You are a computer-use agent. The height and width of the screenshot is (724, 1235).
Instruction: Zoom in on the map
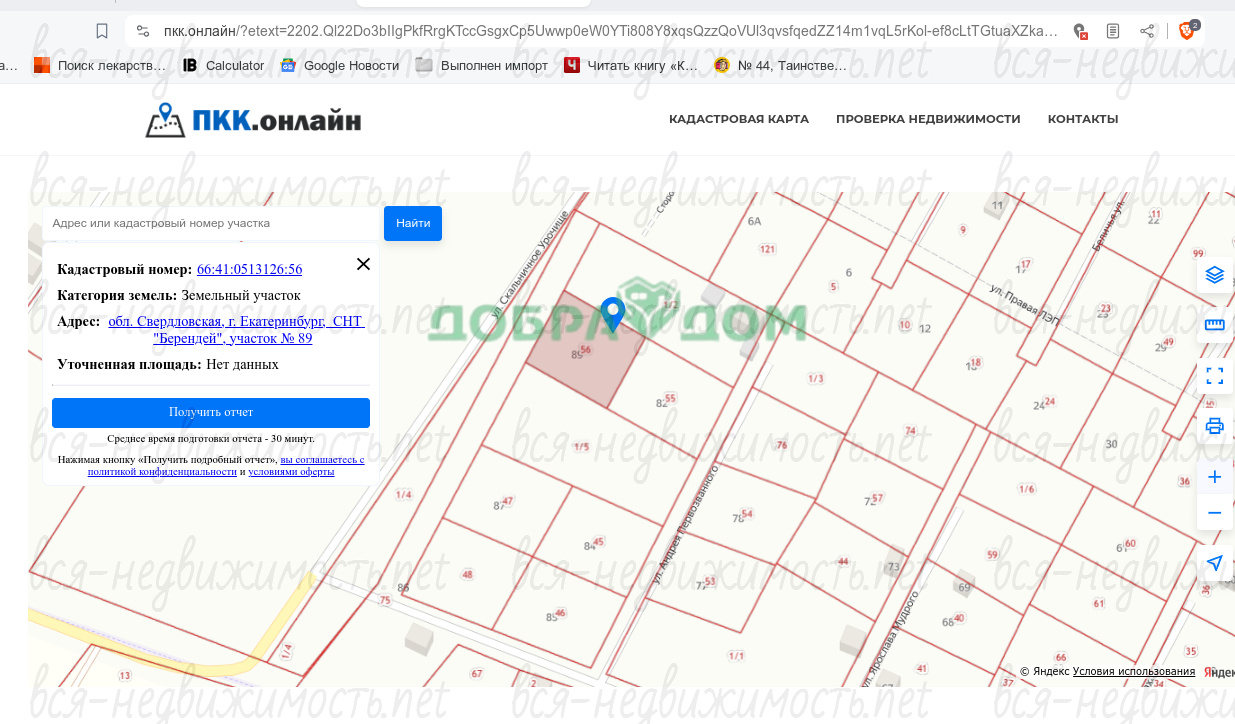(1214, 477)
